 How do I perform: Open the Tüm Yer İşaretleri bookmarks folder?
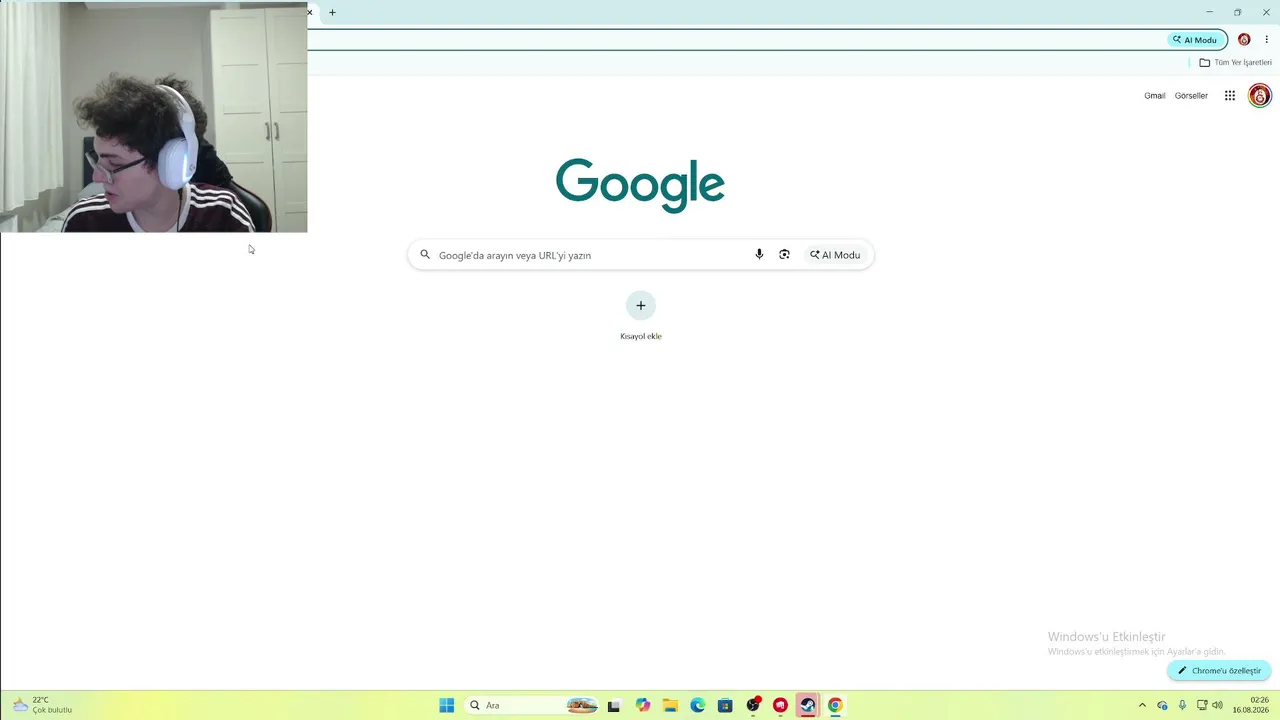(1236, 62)
